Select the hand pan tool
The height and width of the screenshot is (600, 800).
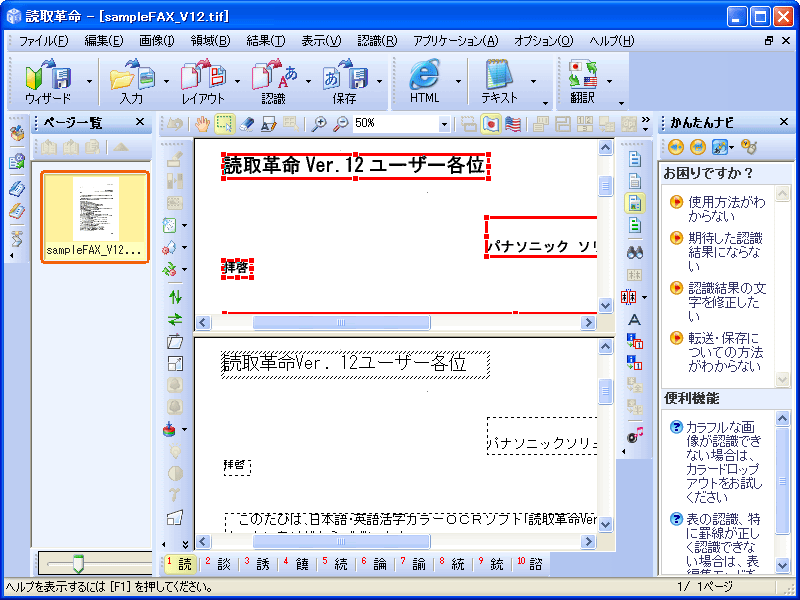[x=203, y=123]
